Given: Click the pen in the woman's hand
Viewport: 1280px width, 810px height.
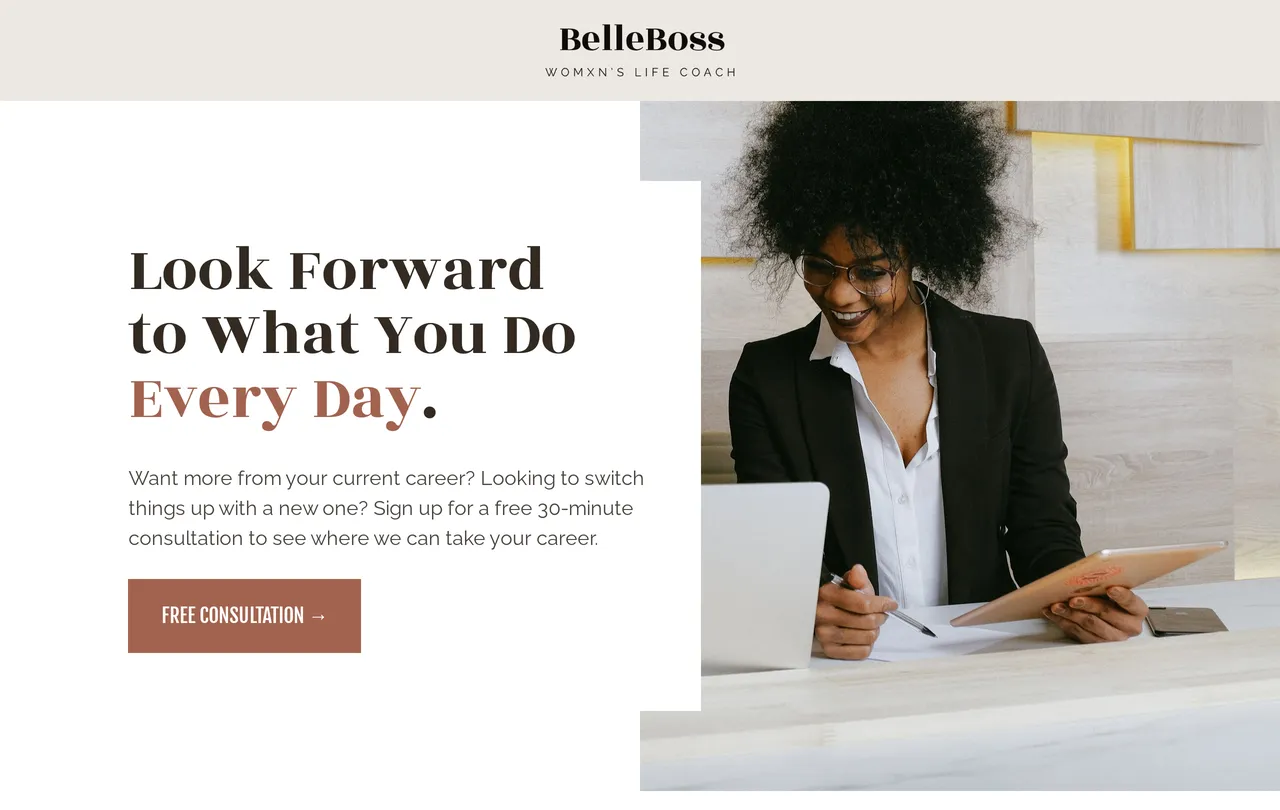Looking at the screenshot, I should (882, 605).
